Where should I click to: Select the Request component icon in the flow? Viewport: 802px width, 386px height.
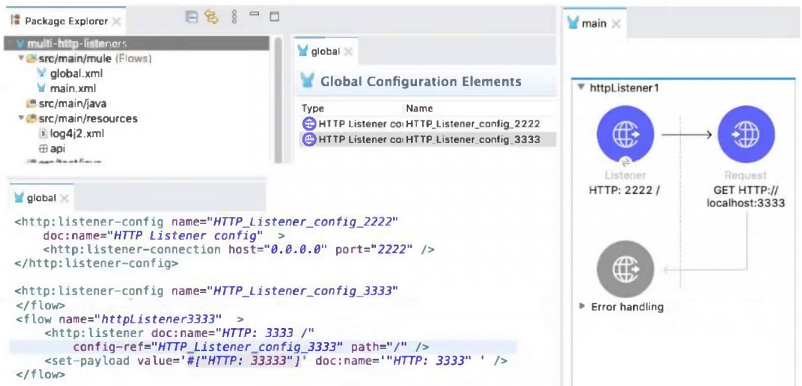[x=746, y=134]
